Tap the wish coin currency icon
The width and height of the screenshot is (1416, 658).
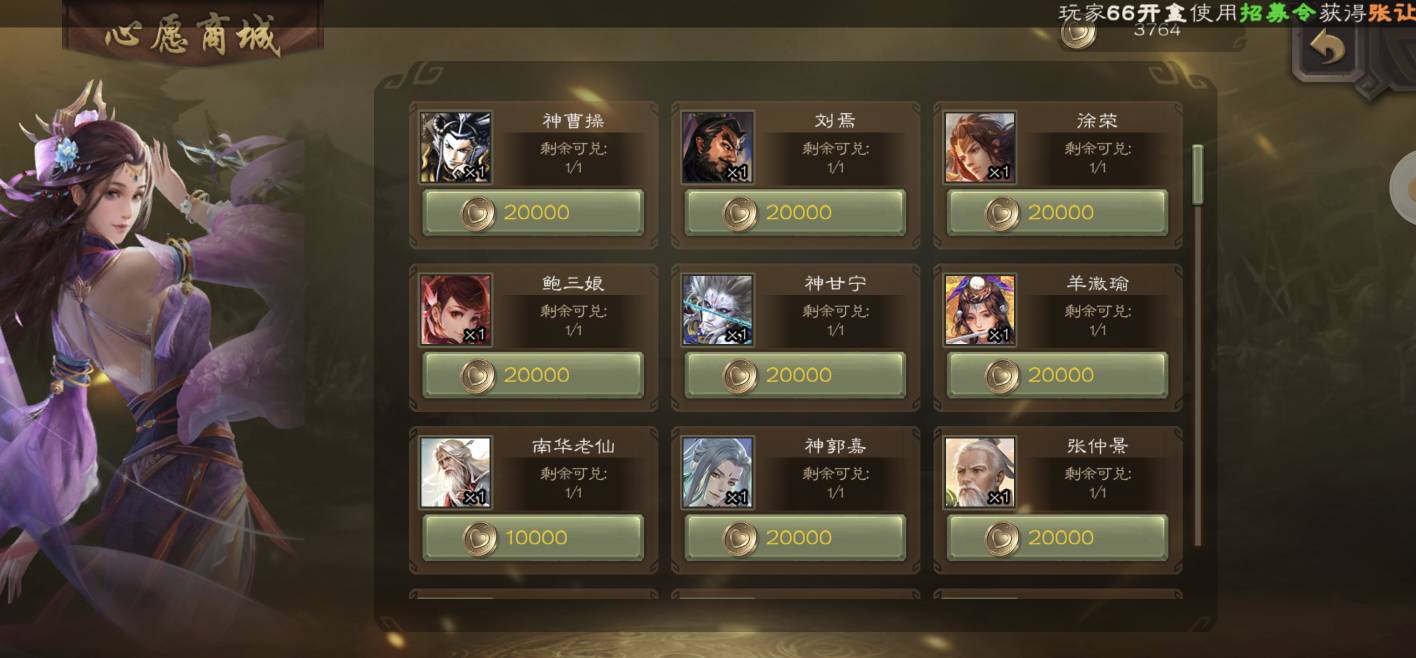click(x=1078, y=33)
